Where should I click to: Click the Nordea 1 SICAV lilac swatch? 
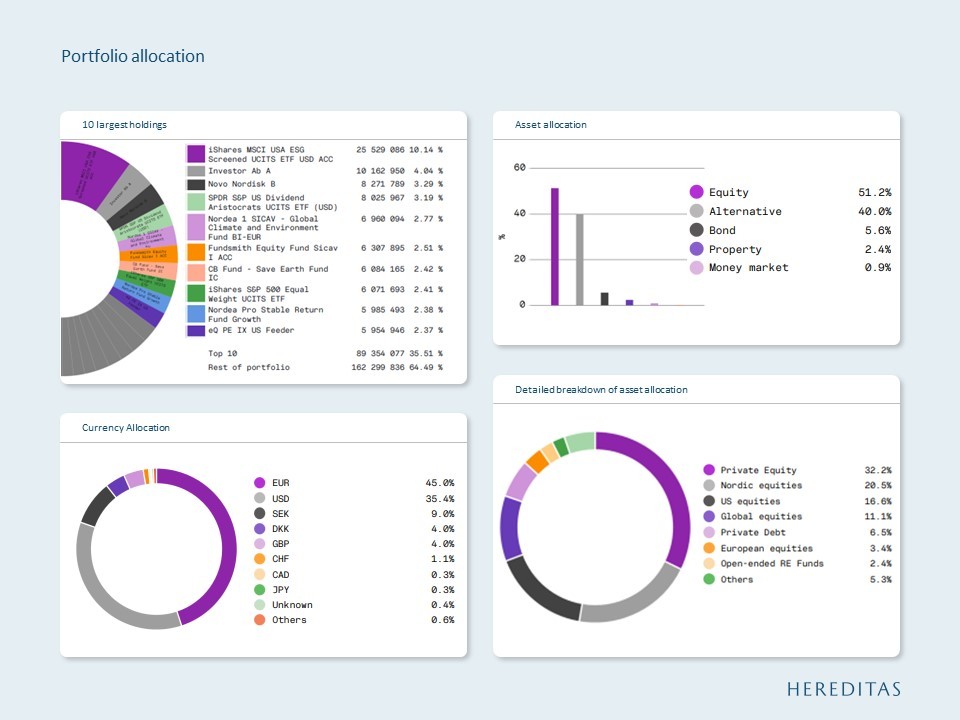click(x=196, y=227)
